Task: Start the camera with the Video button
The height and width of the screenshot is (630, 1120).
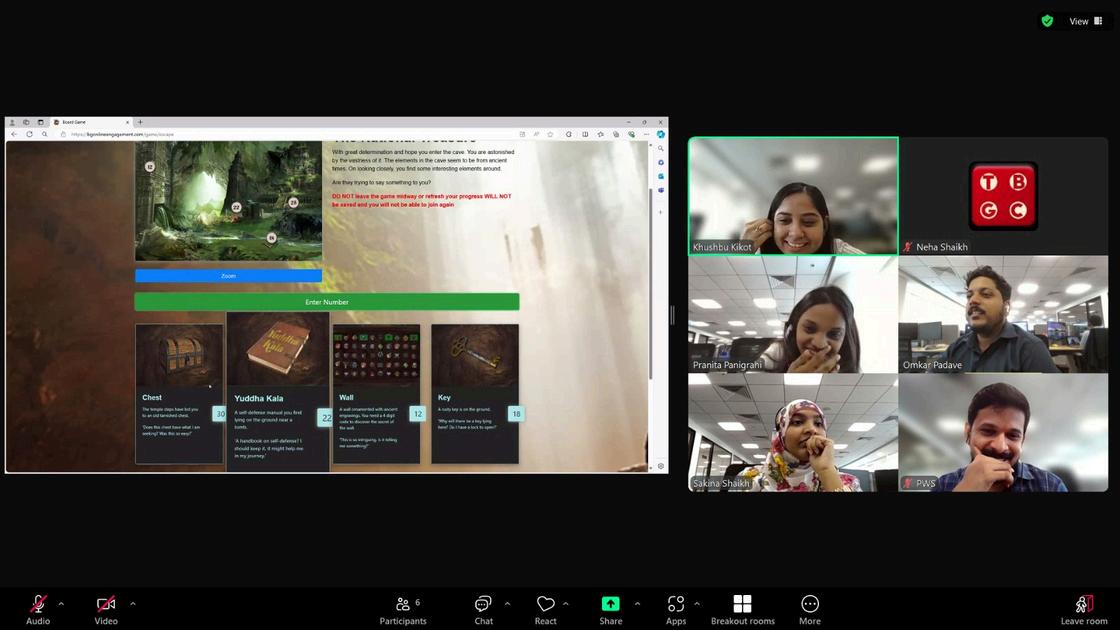Action: click(106, 610)
